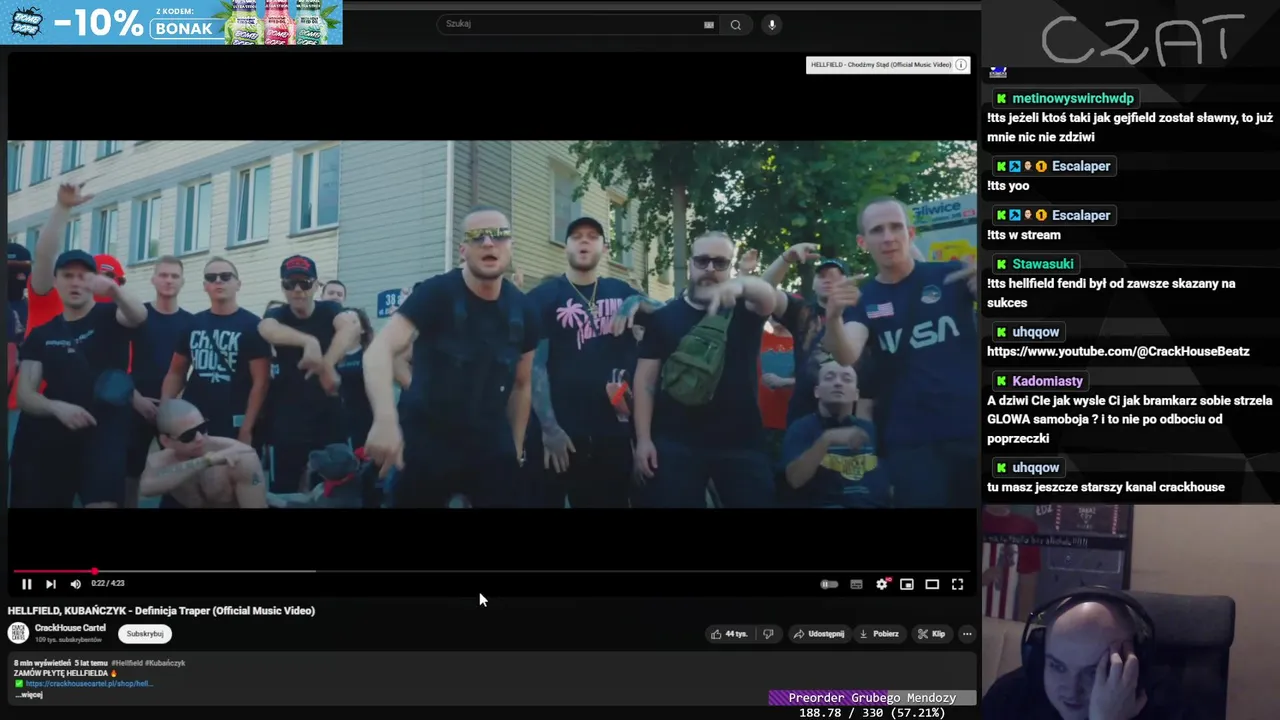Image resolution: width=1280 pixels, height=720 pixels.
Task: Click the video title 'HELLFIELD, KUBAŃCZYK - Definicja Traper'
Action: 161,611
